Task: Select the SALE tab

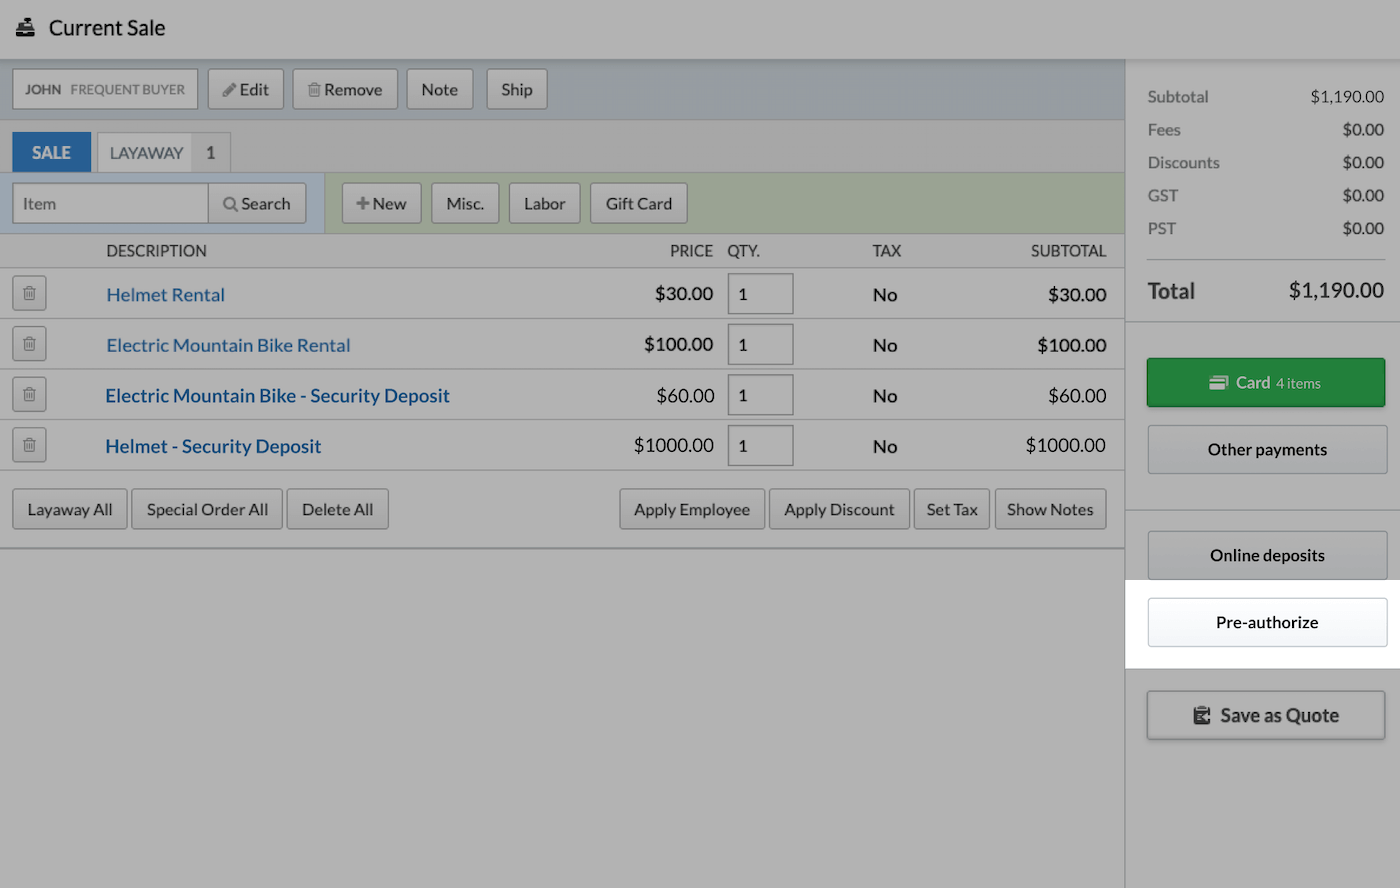Action: click(x=51, y=152)
